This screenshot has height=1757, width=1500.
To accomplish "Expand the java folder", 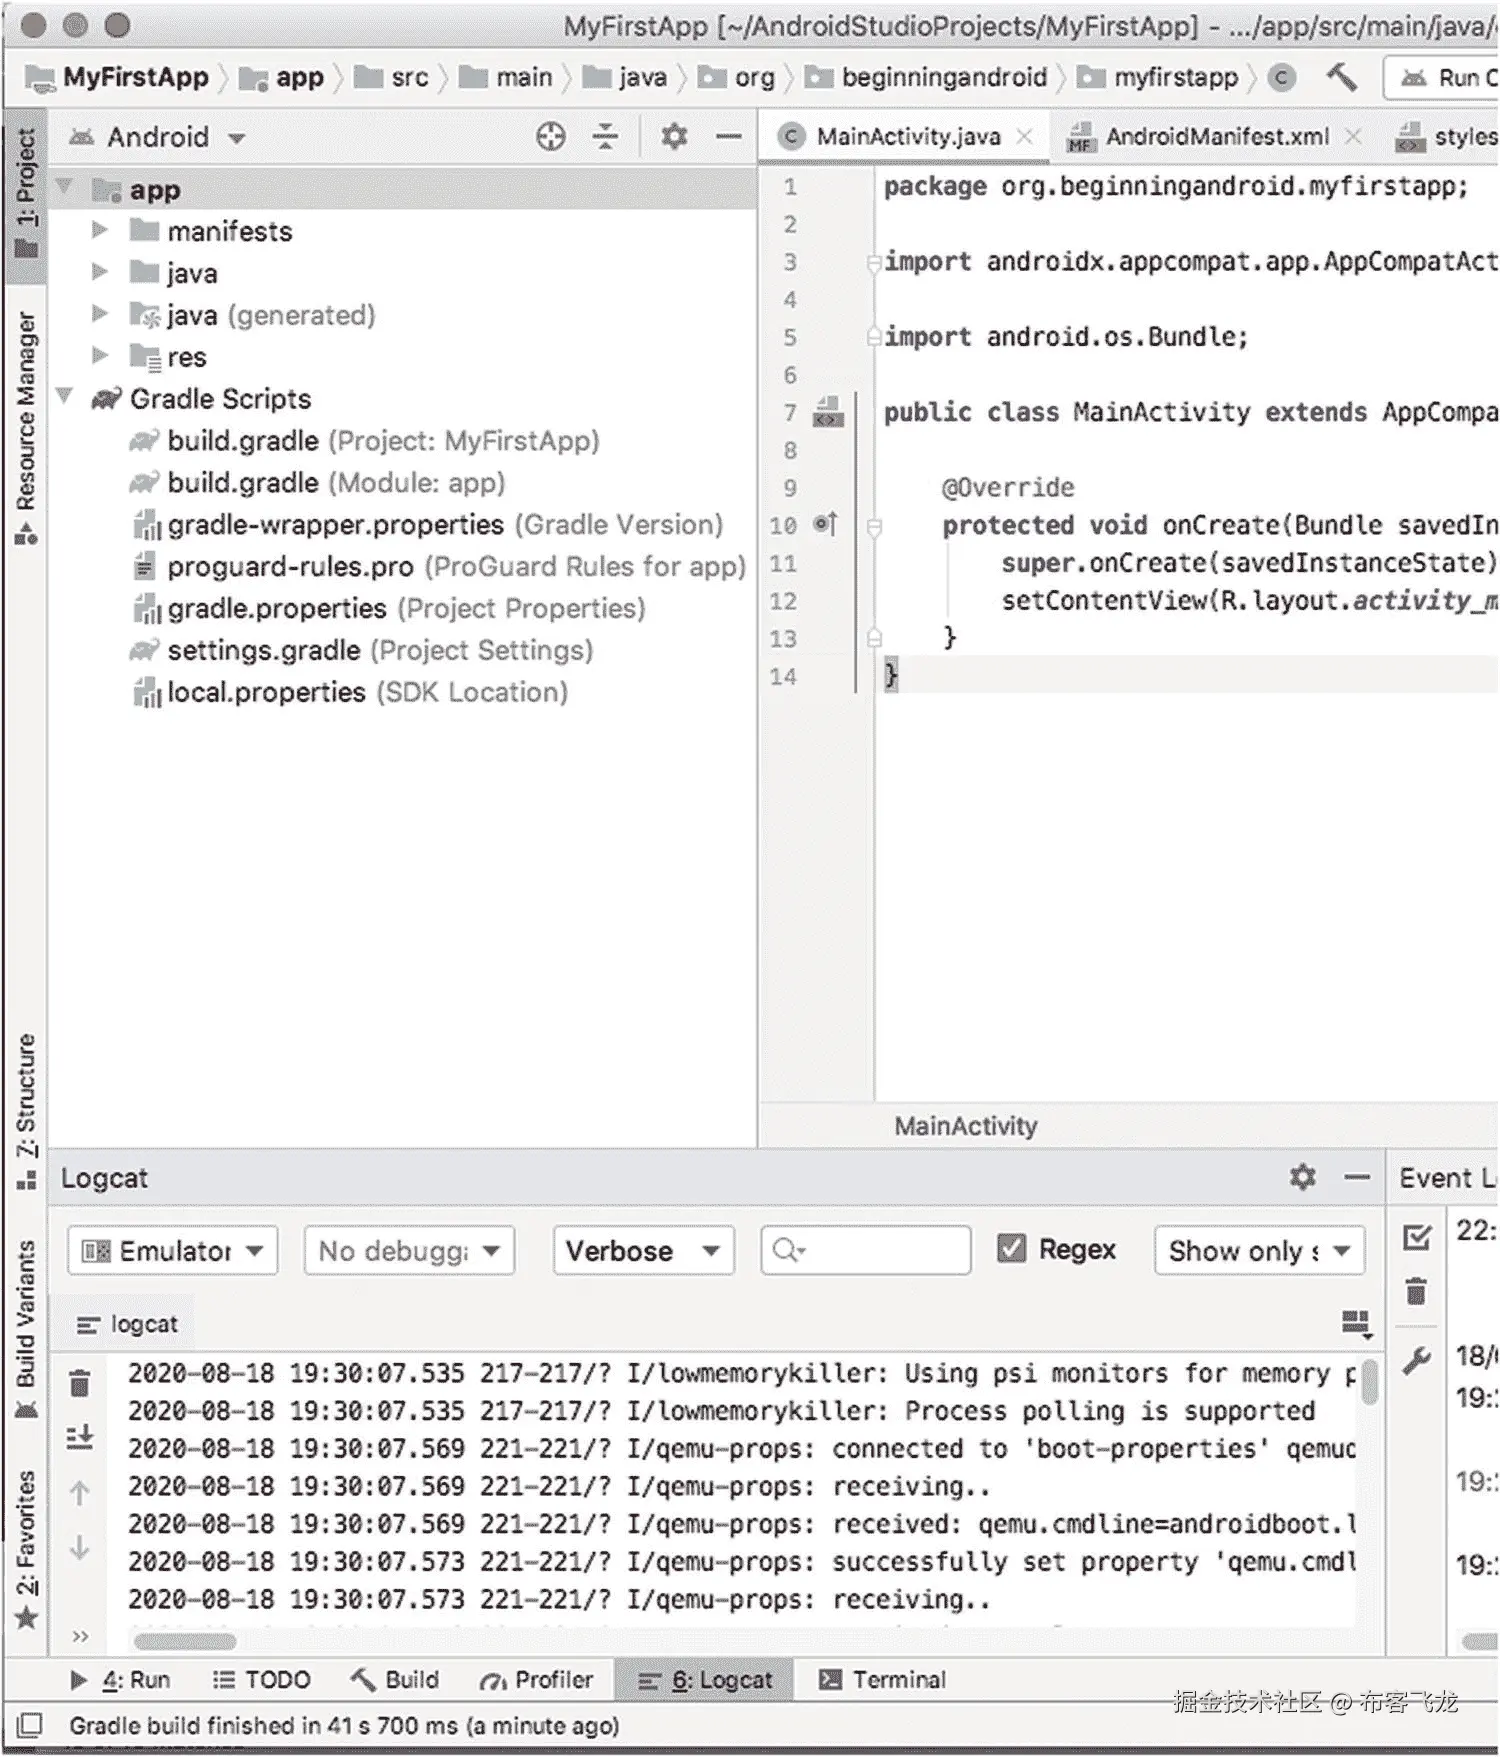I will [x=100, y=272].
